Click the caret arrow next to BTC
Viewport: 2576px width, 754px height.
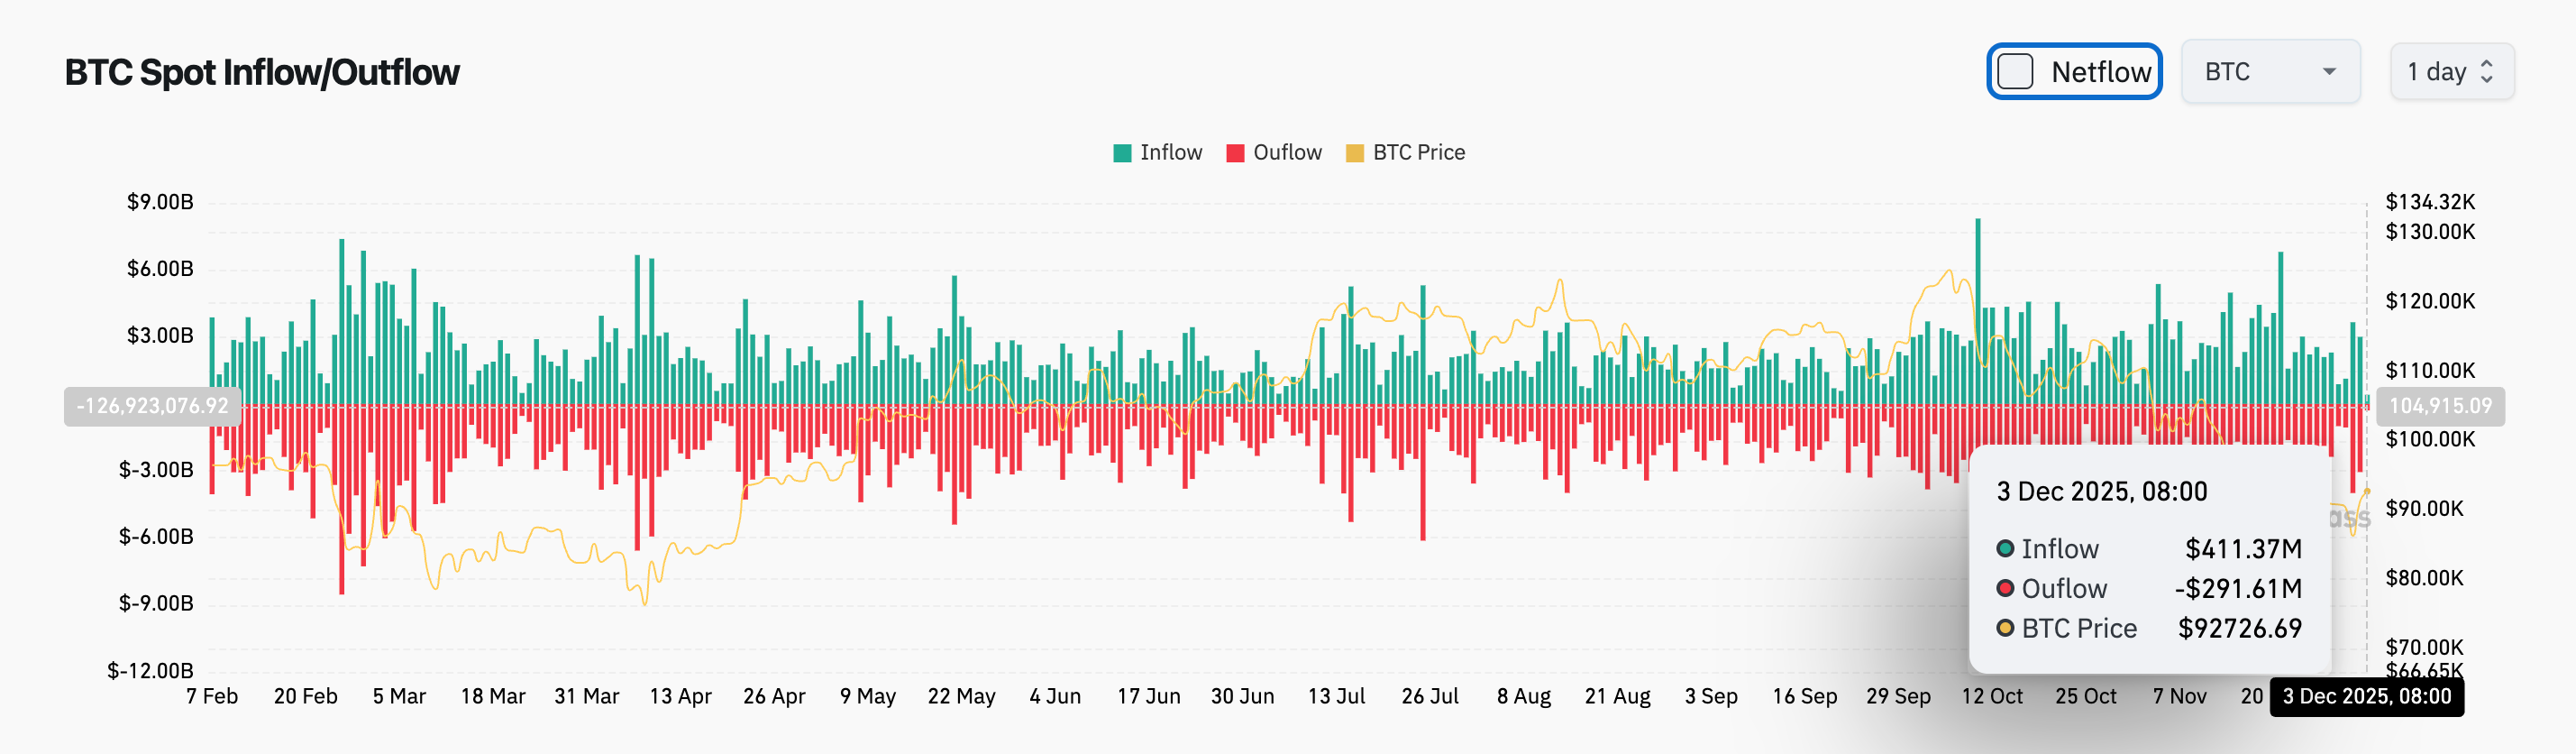tap(2330, 71)
